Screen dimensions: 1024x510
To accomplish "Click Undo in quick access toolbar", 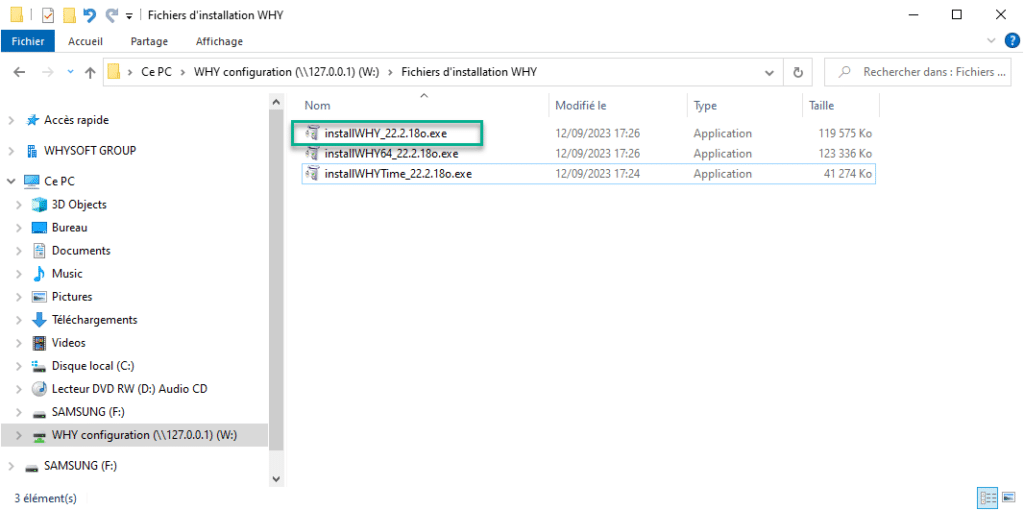I will tap(91, 14).
